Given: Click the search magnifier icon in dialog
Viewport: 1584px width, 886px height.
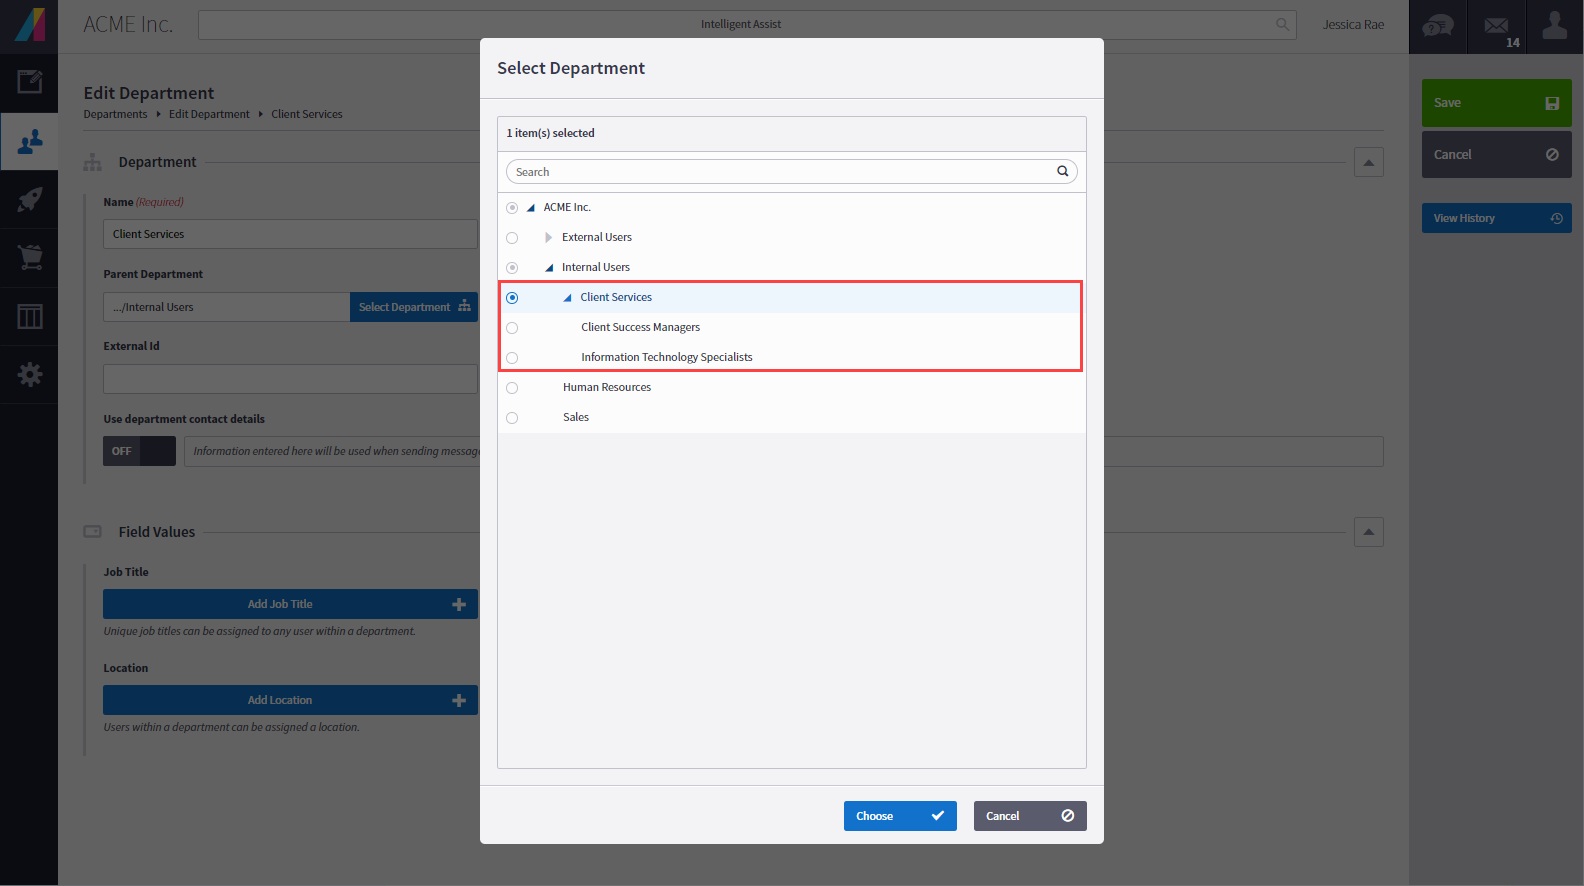Looking at the screenshot, I should (x=1062, y=171).
